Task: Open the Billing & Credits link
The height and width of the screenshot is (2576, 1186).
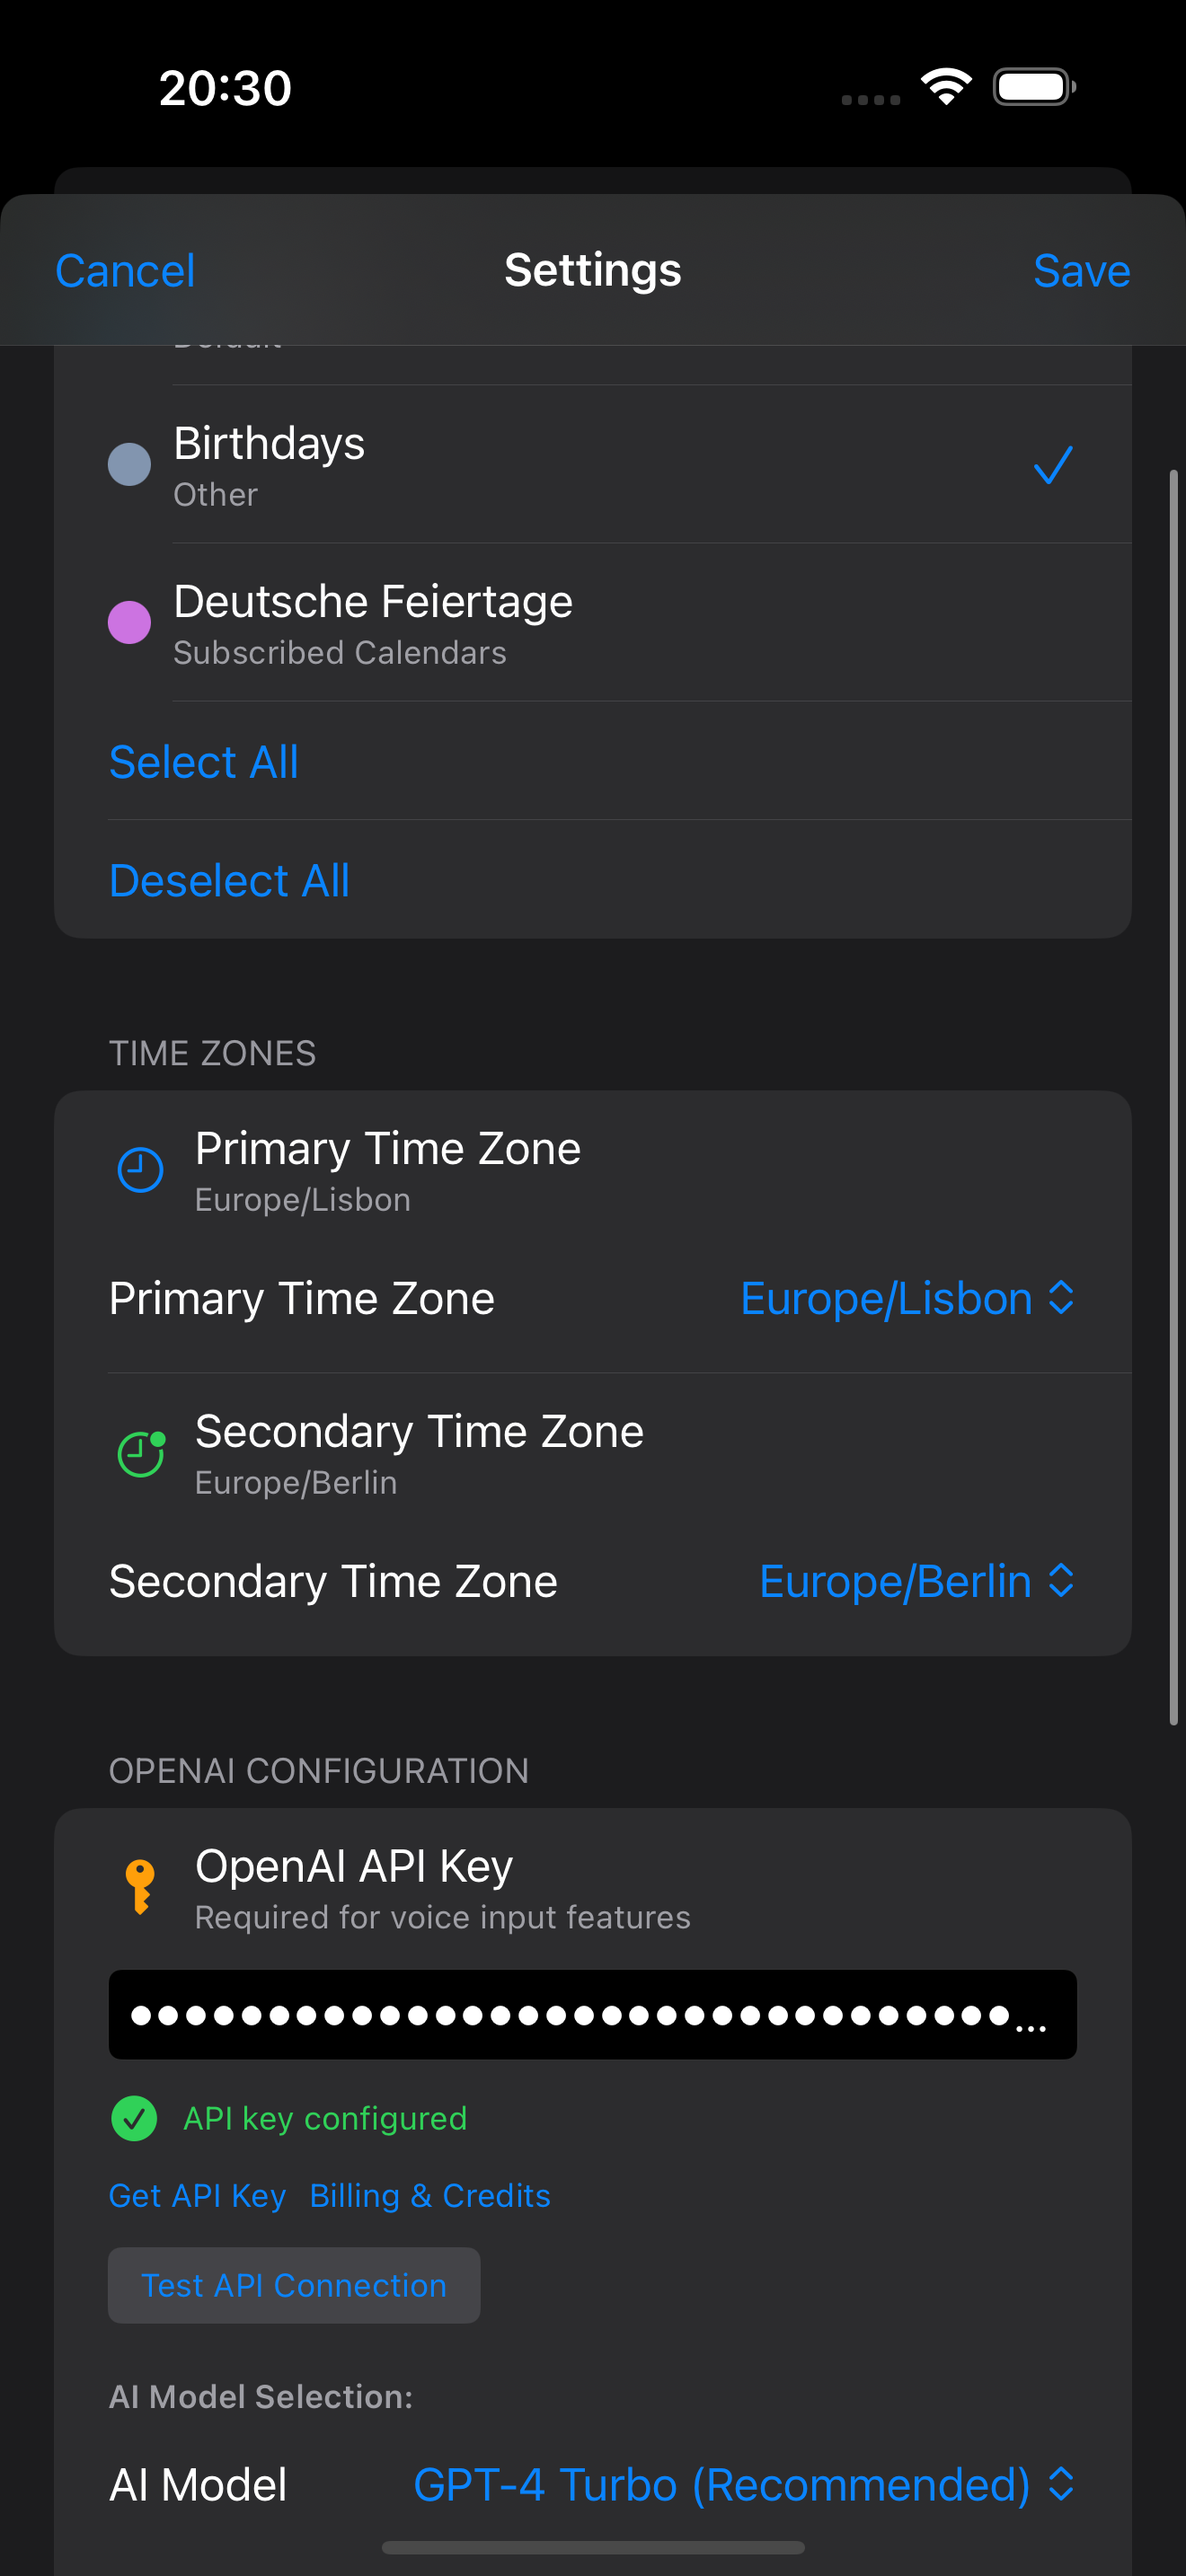Action: [x=430, y=2195]
